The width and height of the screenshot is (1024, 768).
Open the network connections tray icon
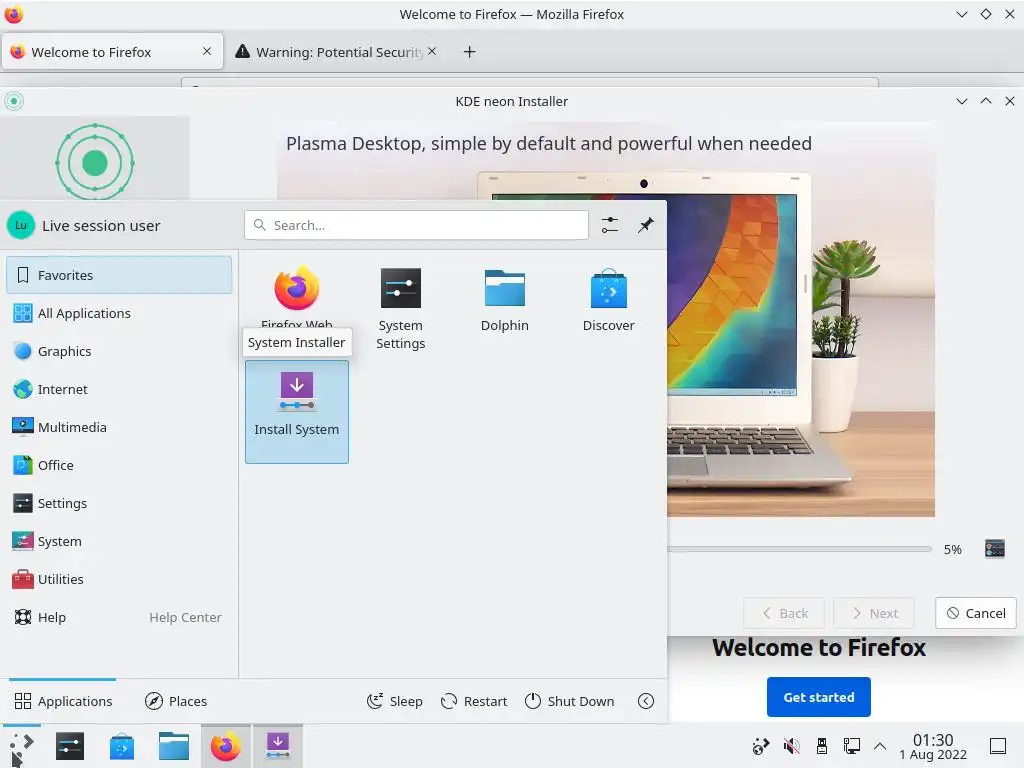click(x=852, y=746)
